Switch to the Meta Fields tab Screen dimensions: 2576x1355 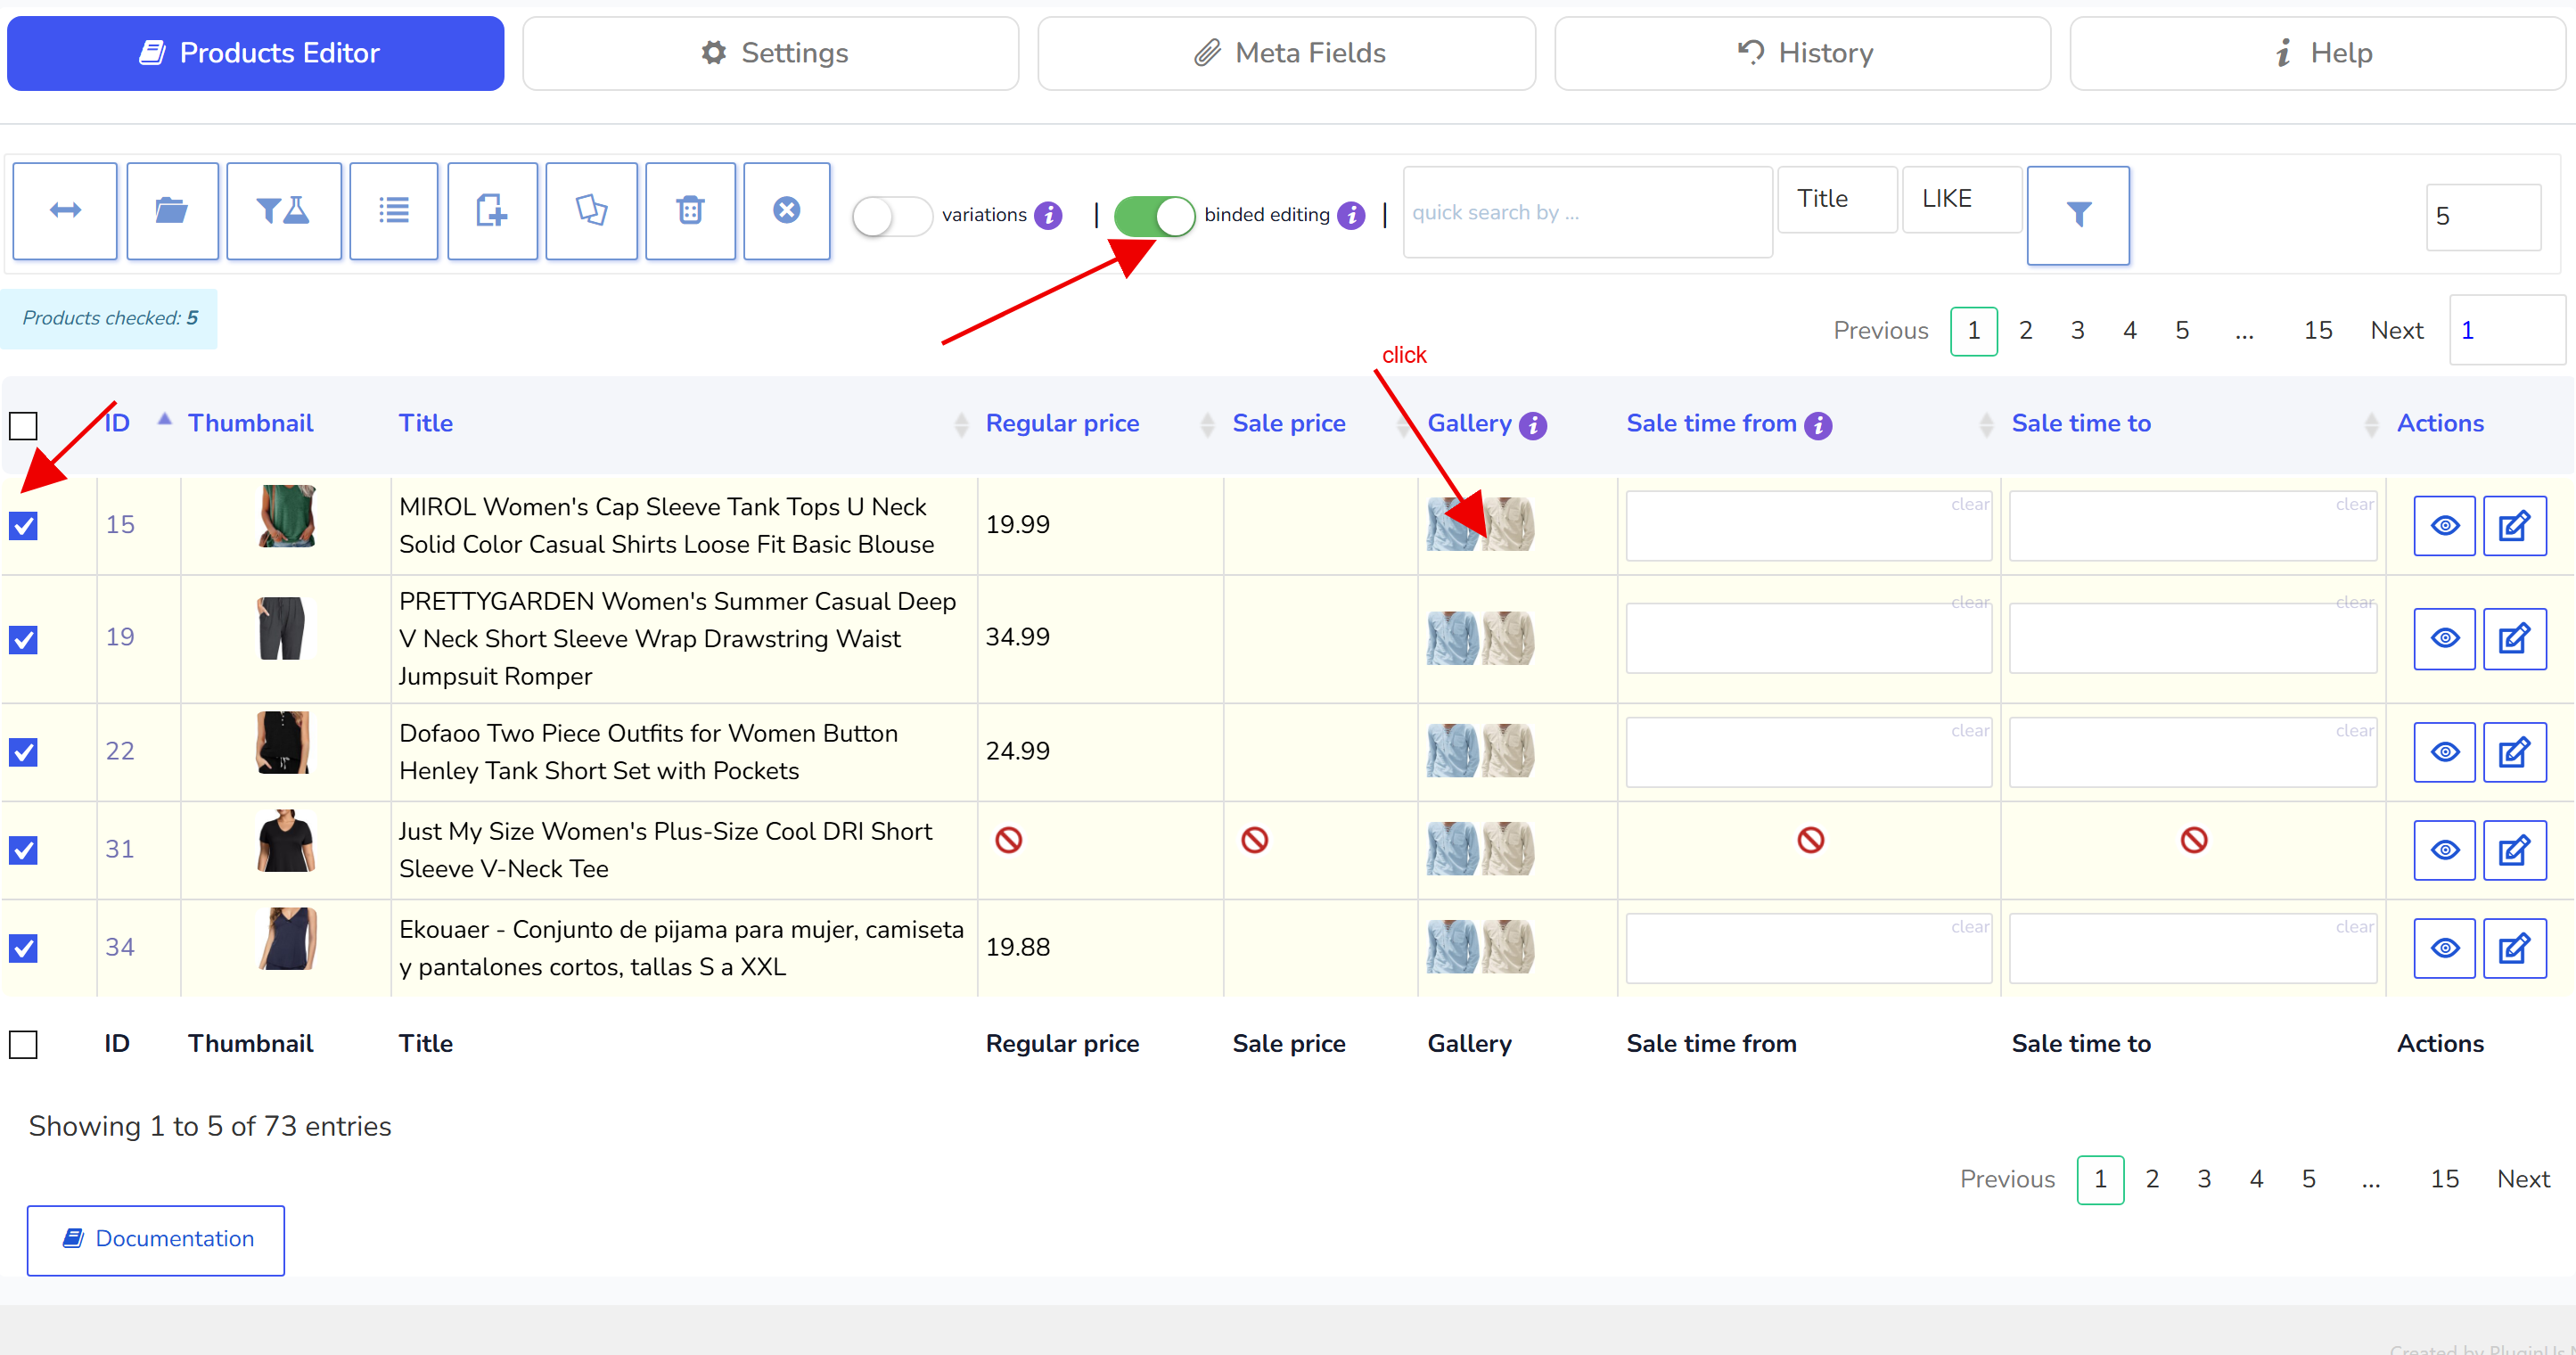1286,53
